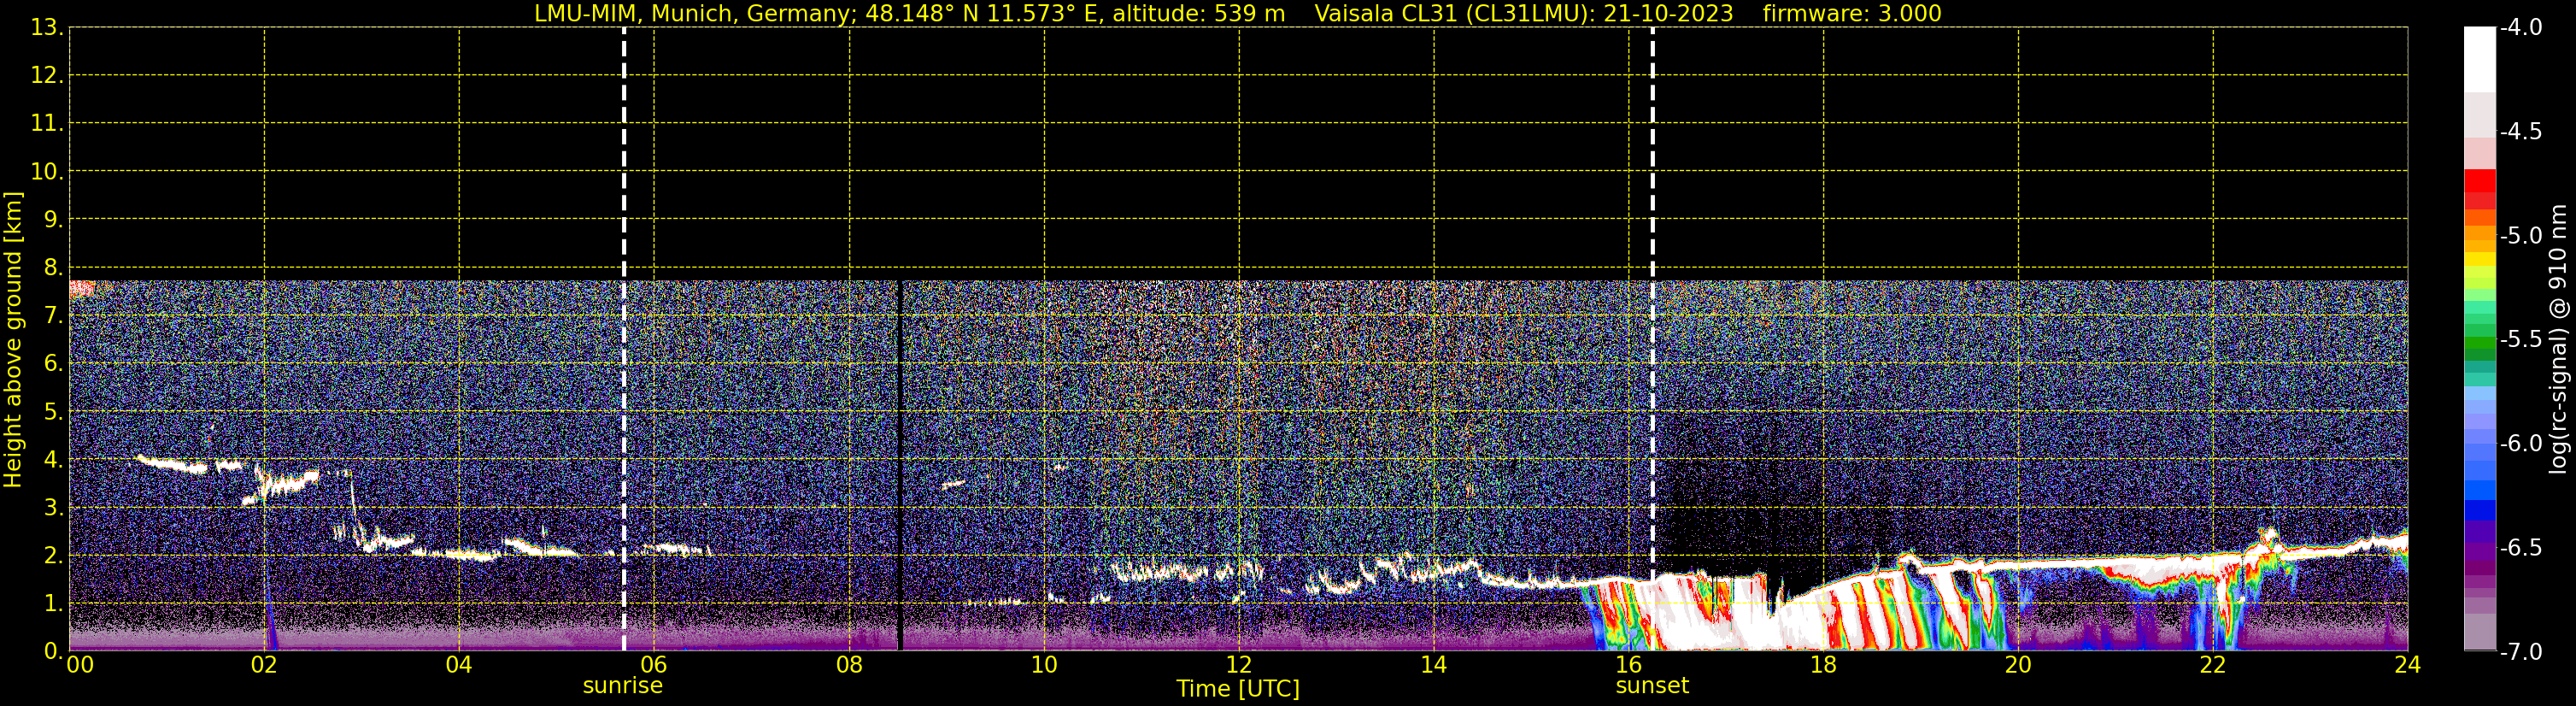The height and width of the screenshot is (706, 2576).
Task: Click the colorbar tick label "-7.0"
Action: point(2520,652)
